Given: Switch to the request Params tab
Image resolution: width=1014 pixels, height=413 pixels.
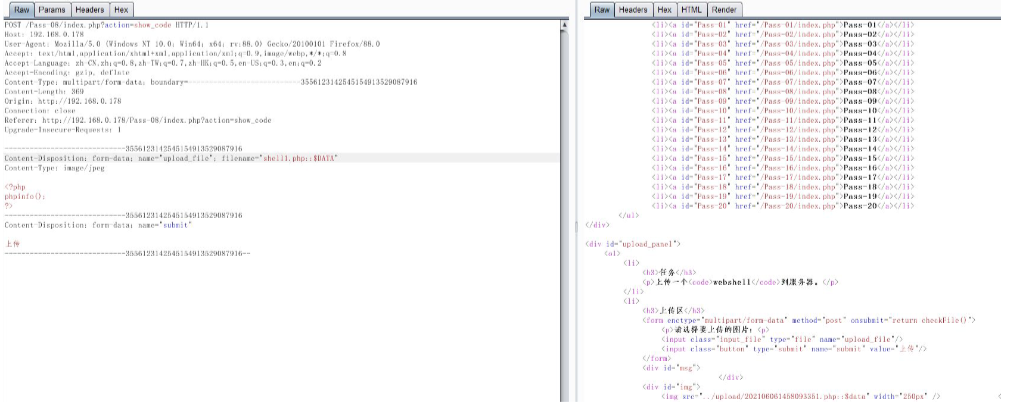Looking at the screenshot, I should tap(52, 9).
